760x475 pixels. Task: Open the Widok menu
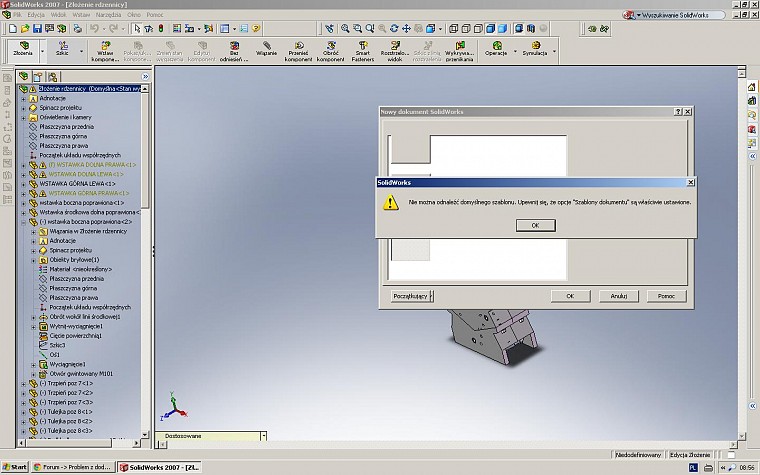click(59, 15)
